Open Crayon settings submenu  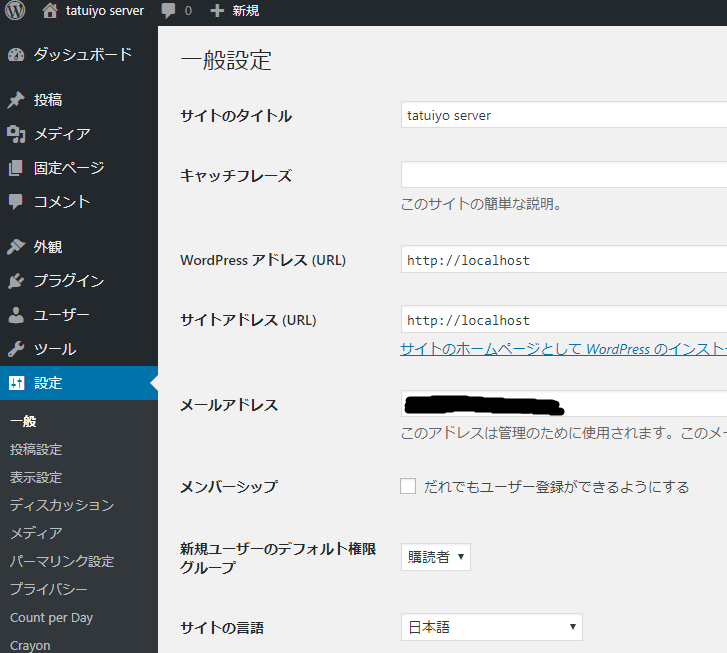(x=30, y=646)
